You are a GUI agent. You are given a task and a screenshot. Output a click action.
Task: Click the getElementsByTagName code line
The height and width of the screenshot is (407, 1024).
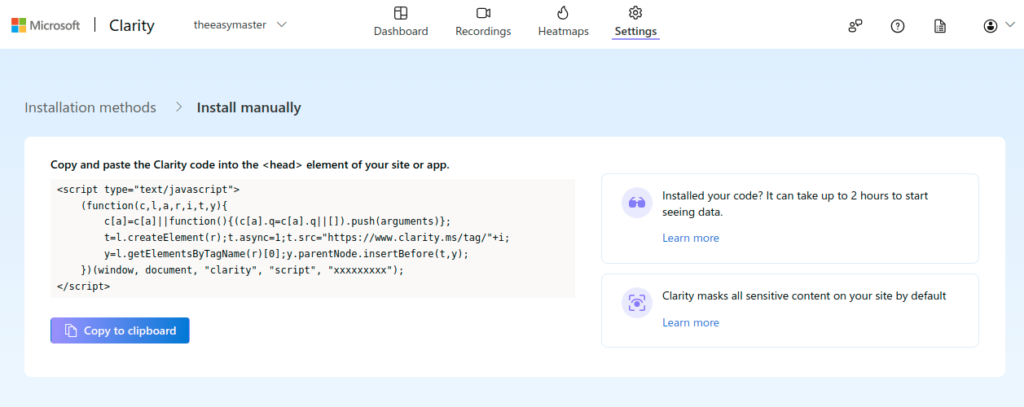click(286, 253)
